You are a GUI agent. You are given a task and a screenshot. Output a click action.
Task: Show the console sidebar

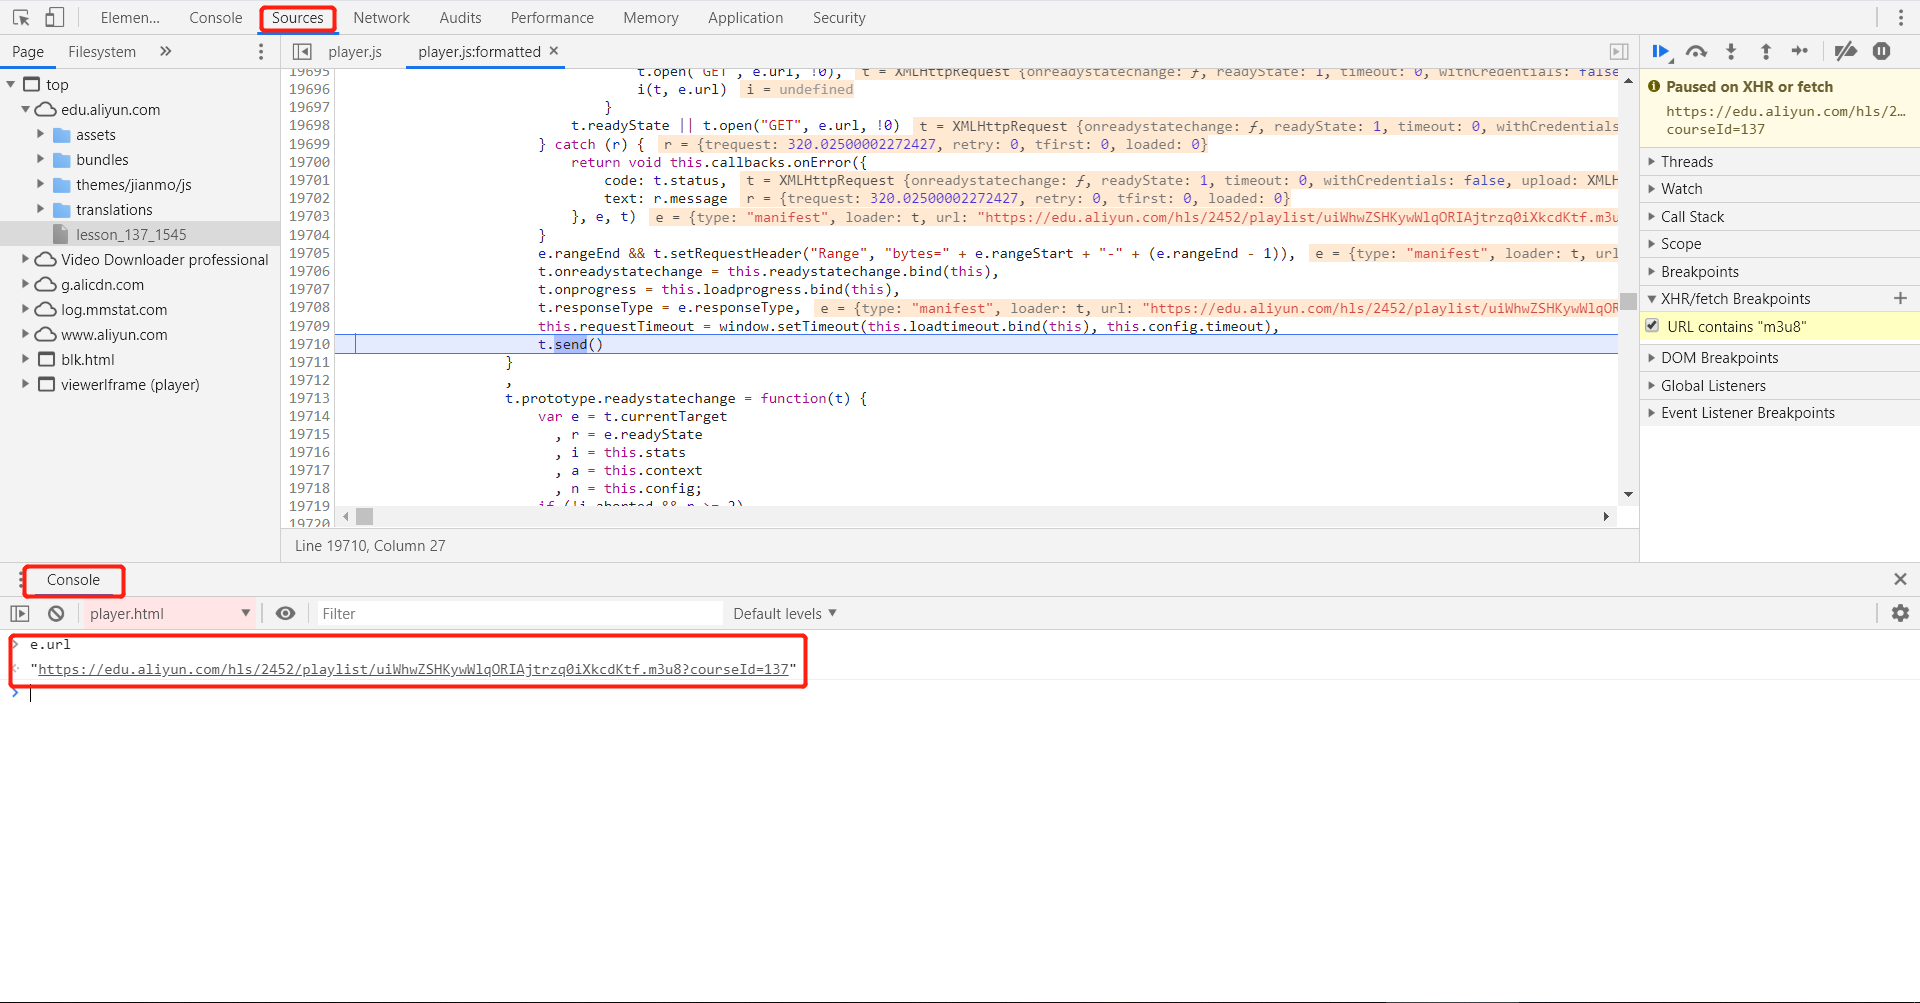(x=20, y=613)
